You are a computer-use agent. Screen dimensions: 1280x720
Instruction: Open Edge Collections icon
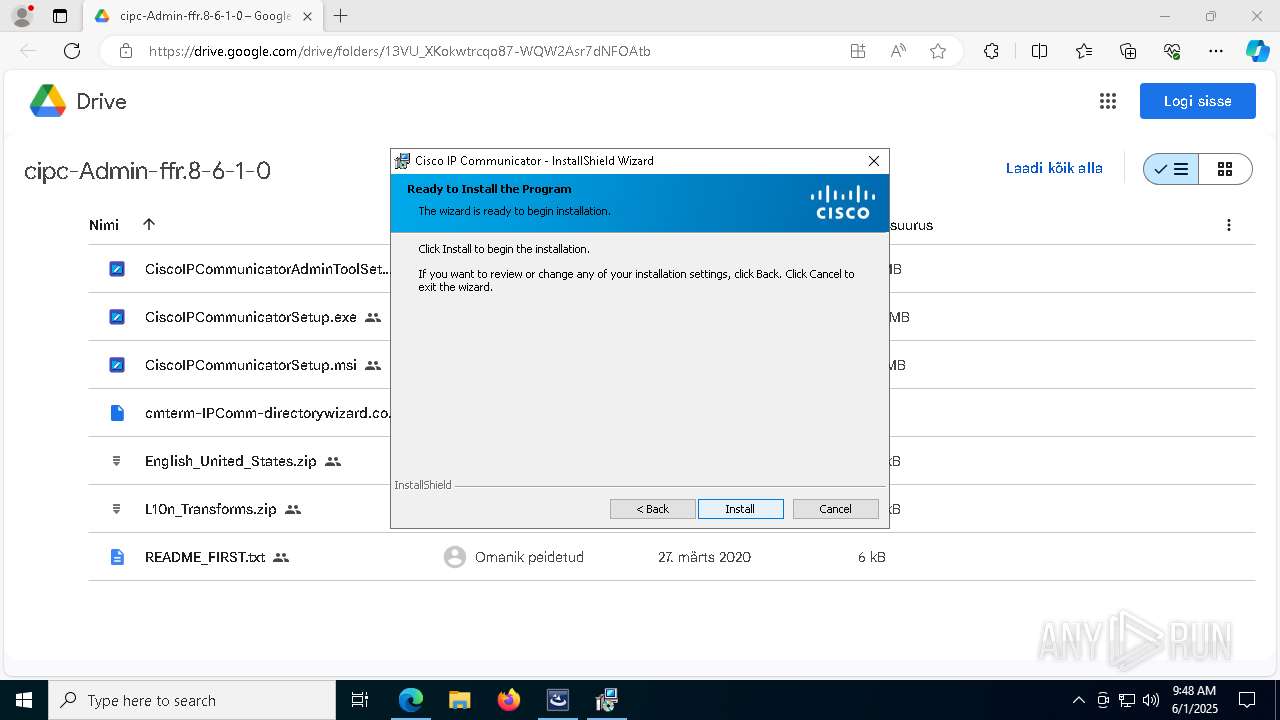pyautogui.click(x=1128, y=51)
